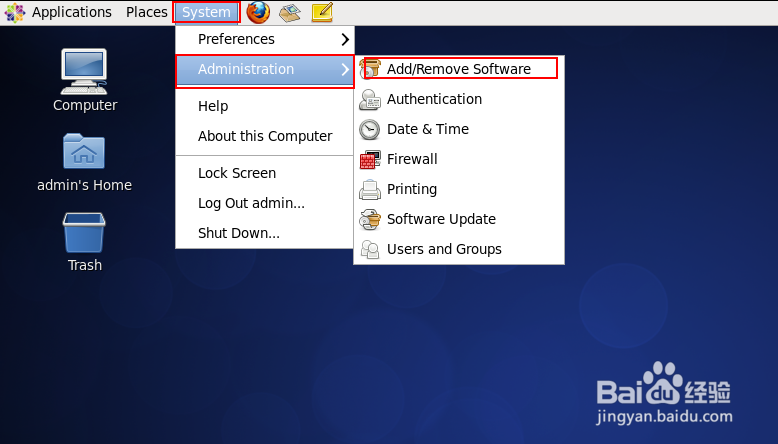
Task: Close the System menu in panel
Action: click(x=206, y=12)
